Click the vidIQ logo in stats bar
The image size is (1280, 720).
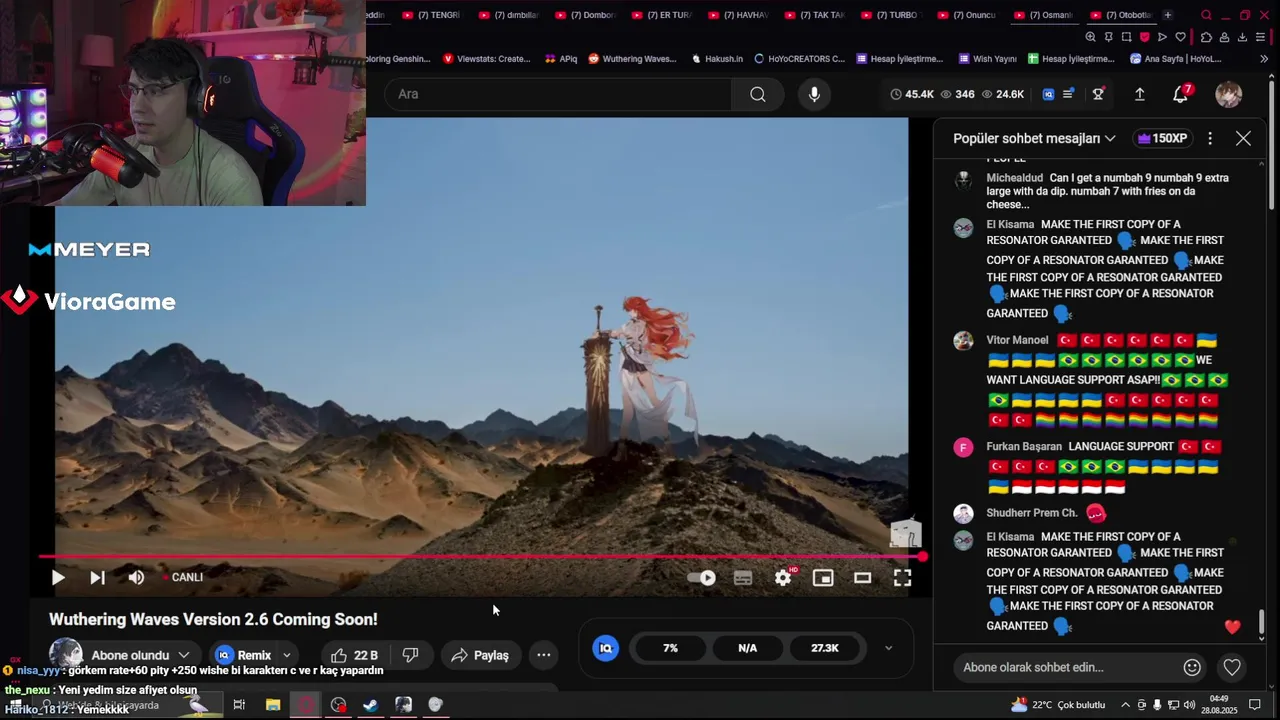tap(605, 648)
